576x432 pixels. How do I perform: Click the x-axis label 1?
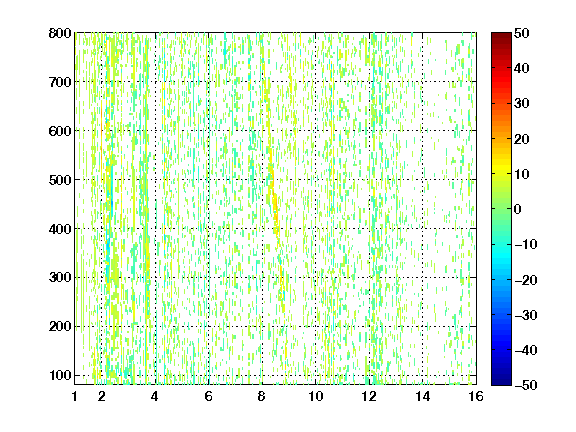pos(75,396)
